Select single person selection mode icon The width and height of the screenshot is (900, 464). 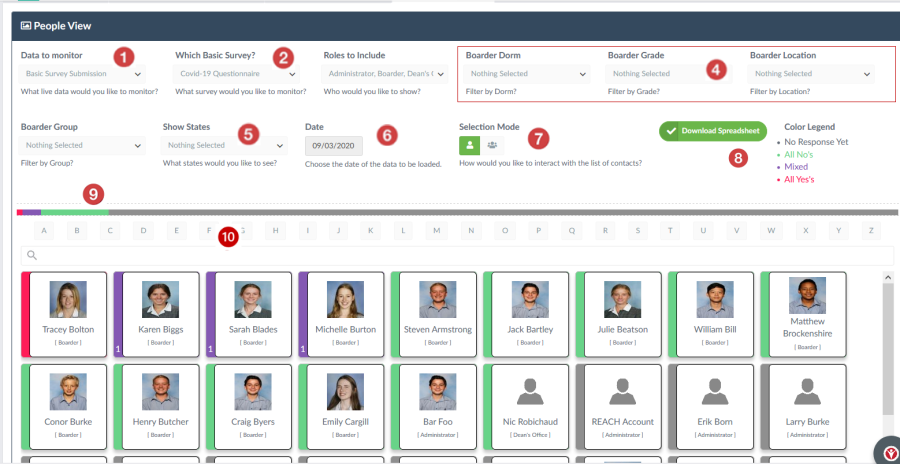pyautogui.click(x=470, y=145)
